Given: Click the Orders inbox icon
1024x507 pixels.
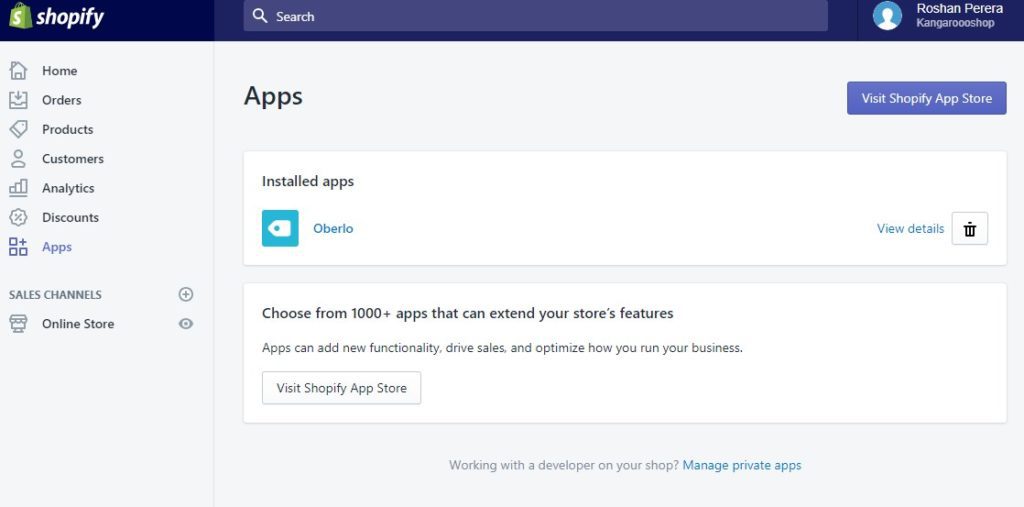Looking at the screenshot, I should 18,100.
